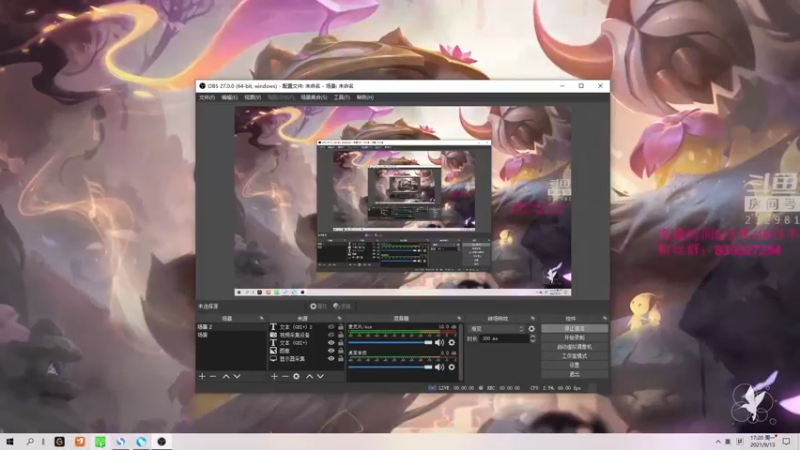Open the Windows Start menu
The width and height of the screenshot is (800, 450).
click(9, 441)
